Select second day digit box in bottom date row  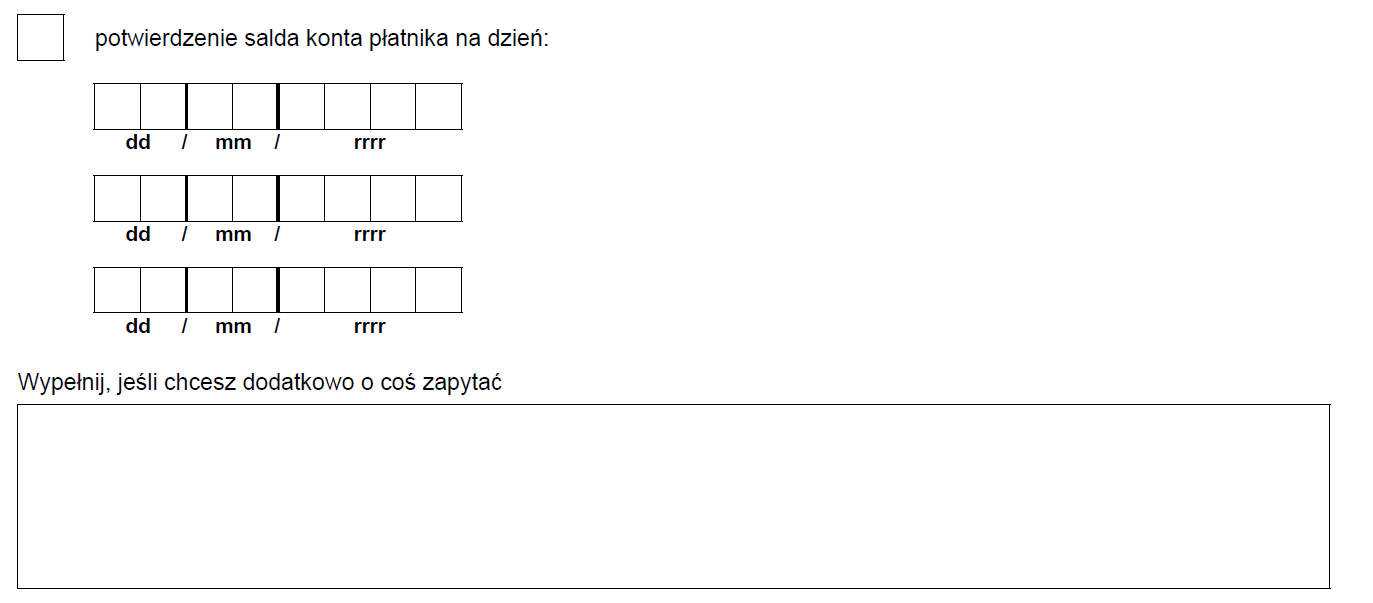click(x=163, y=290)
